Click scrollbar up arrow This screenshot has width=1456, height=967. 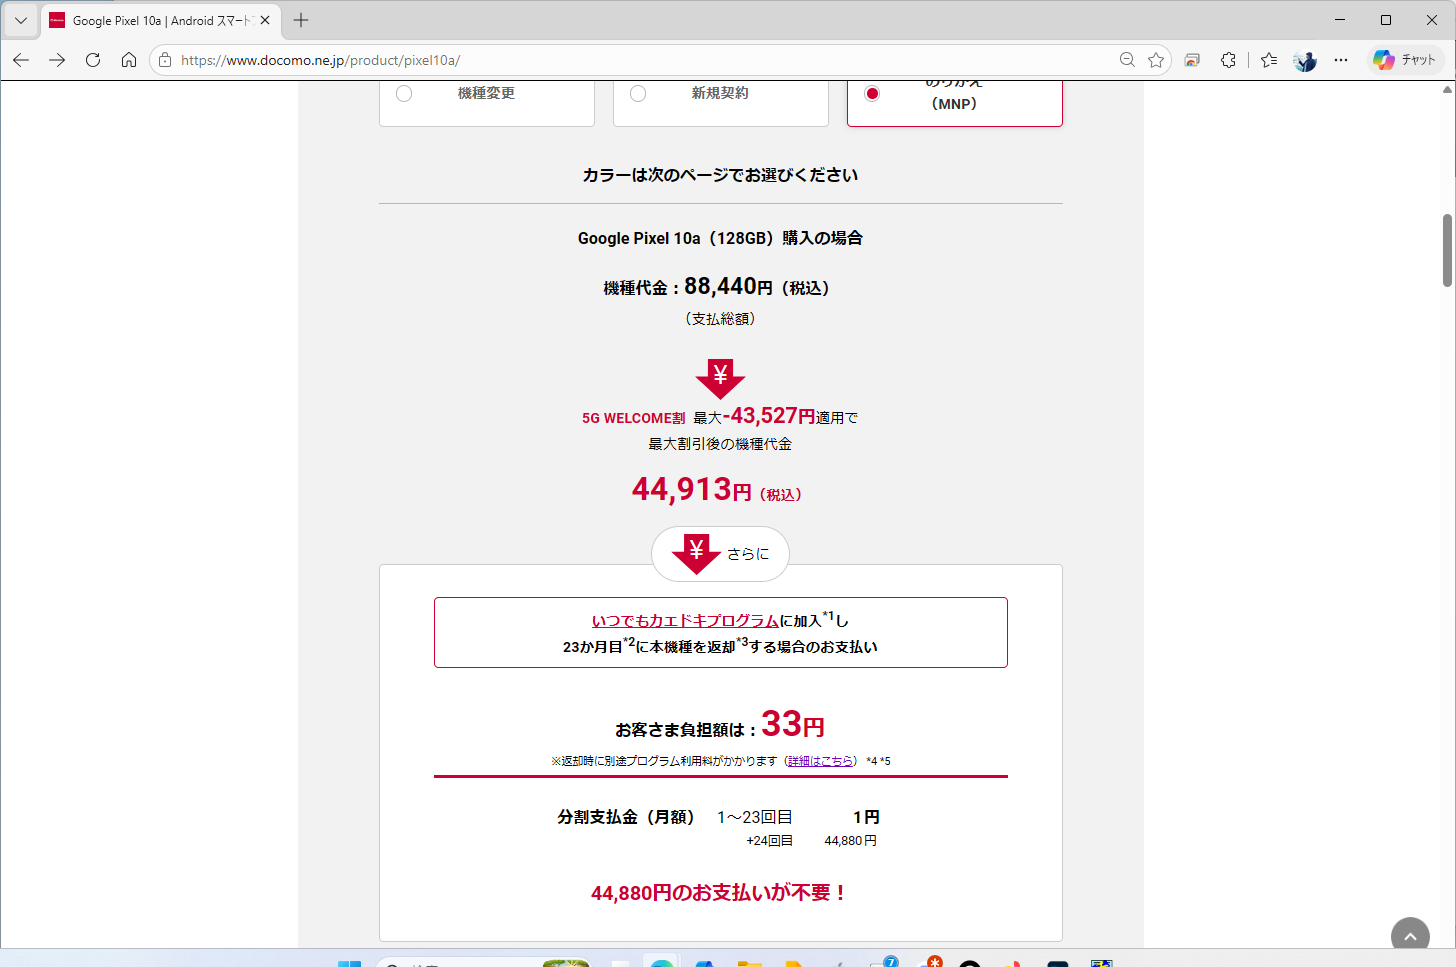click(1447, 89)
